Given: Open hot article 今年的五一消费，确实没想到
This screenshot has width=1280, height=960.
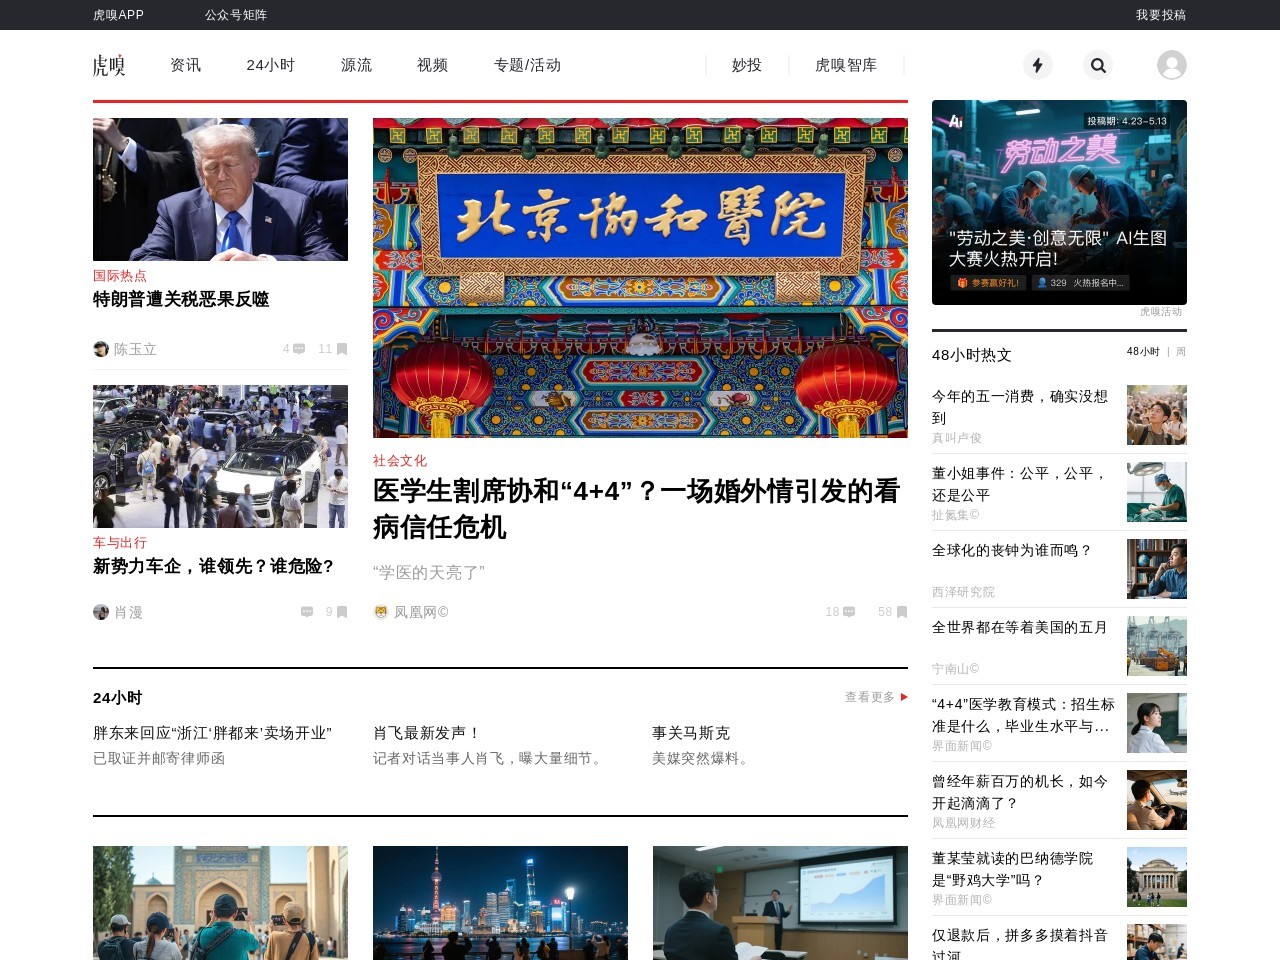Looking at the screenshot, I should coord(1020,407).
